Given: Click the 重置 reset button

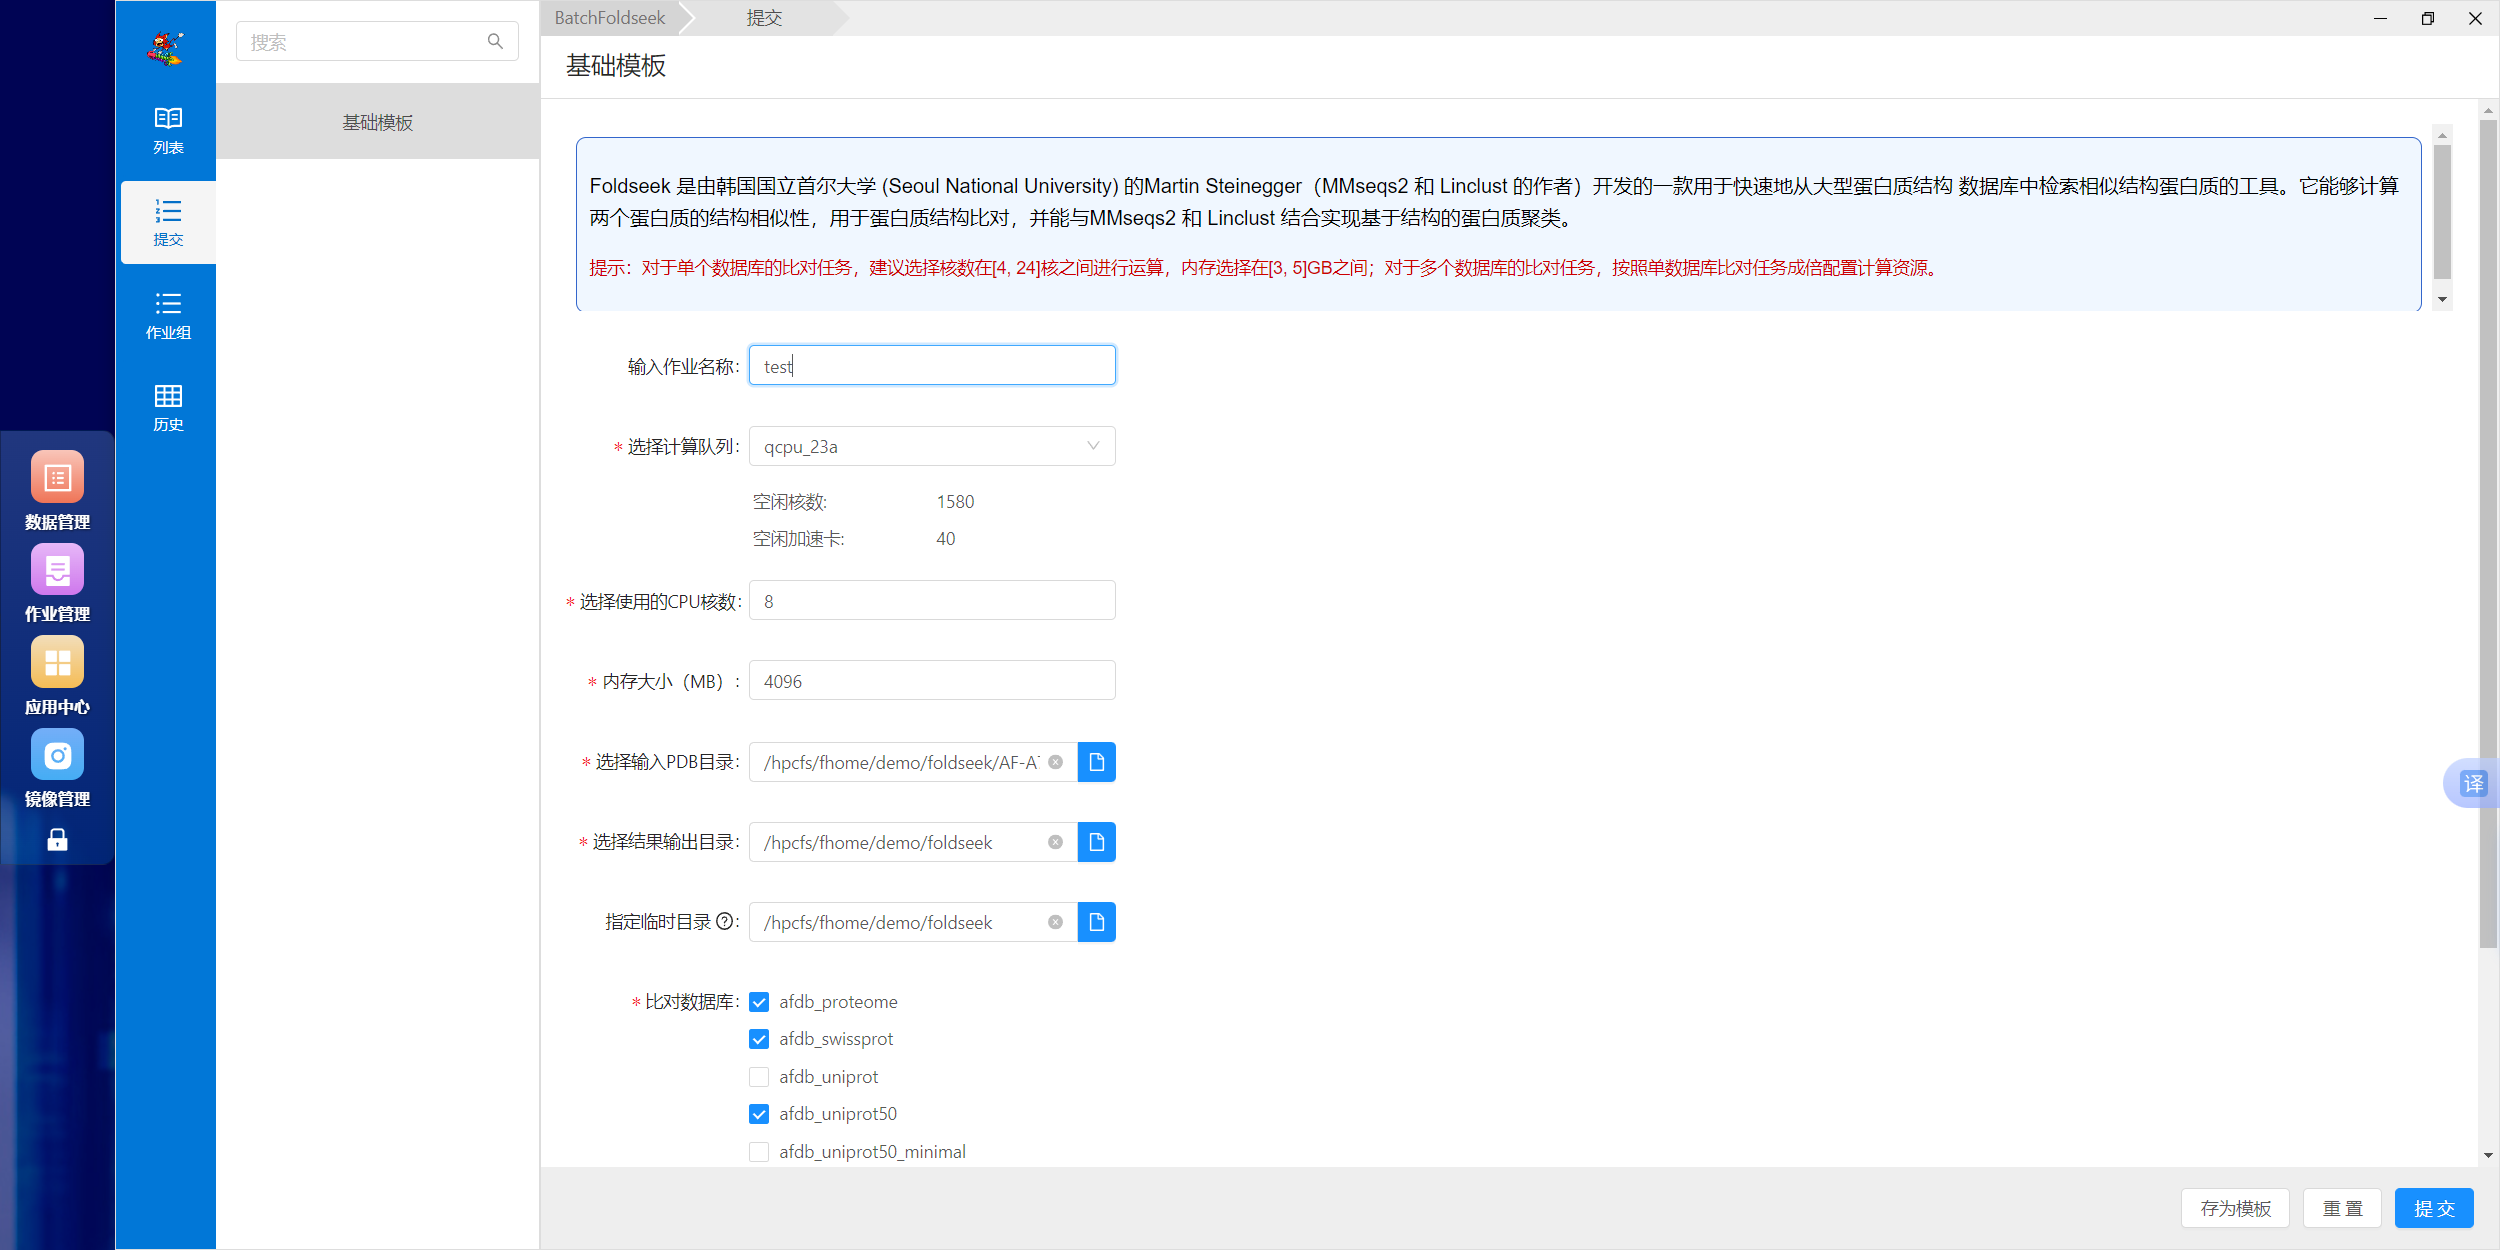Looking at the screenshot, I should (x=2342, y=1208).
